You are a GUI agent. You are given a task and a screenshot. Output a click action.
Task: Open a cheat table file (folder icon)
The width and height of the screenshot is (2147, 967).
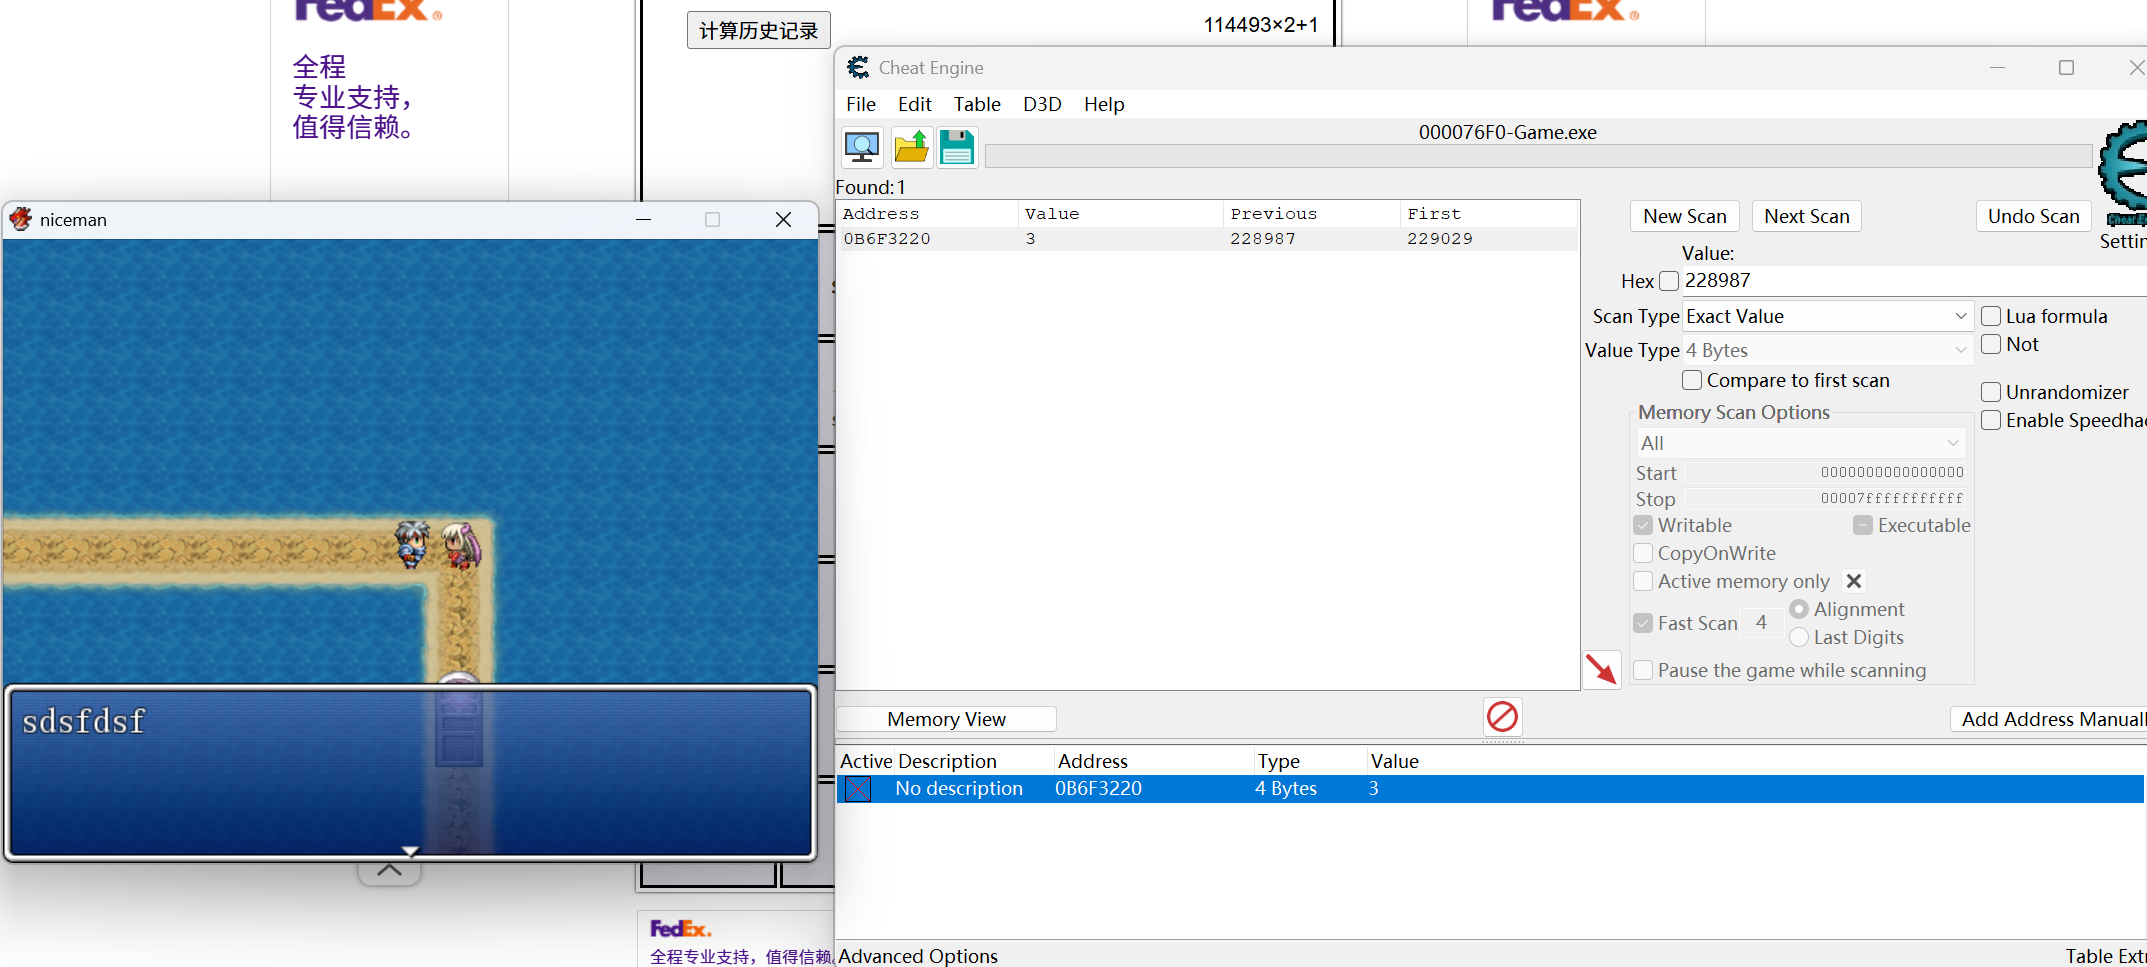click(911, 148)
